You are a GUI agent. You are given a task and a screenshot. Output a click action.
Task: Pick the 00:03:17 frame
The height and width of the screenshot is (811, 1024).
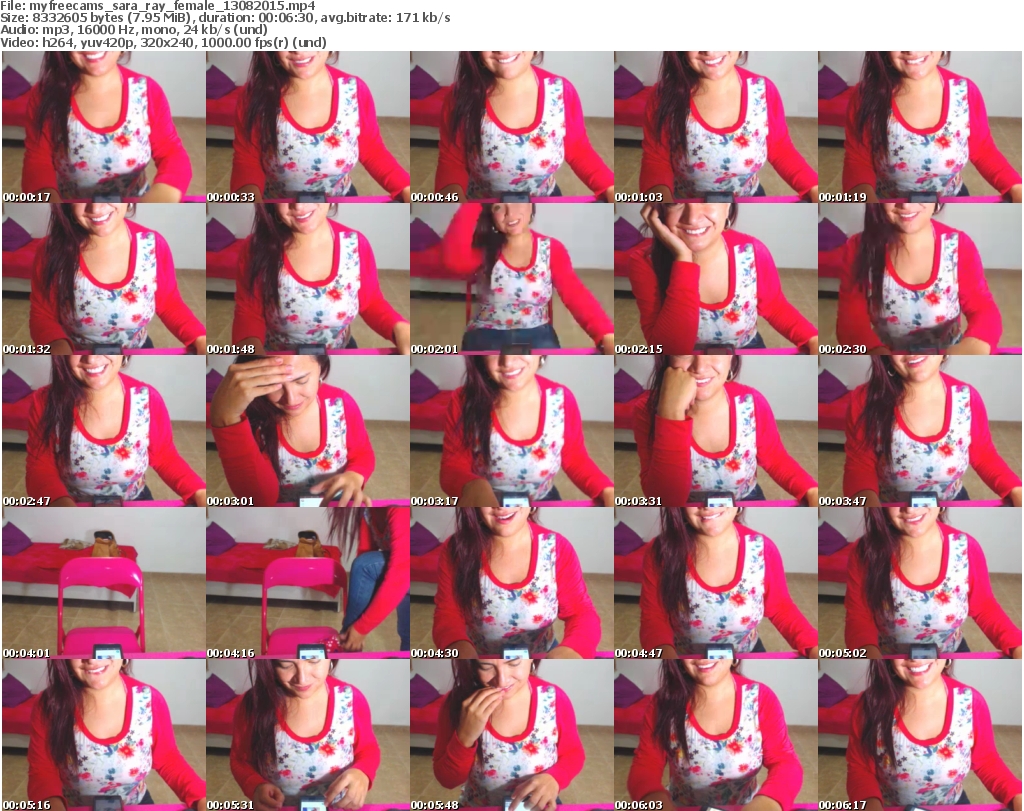tap(511, 431)
